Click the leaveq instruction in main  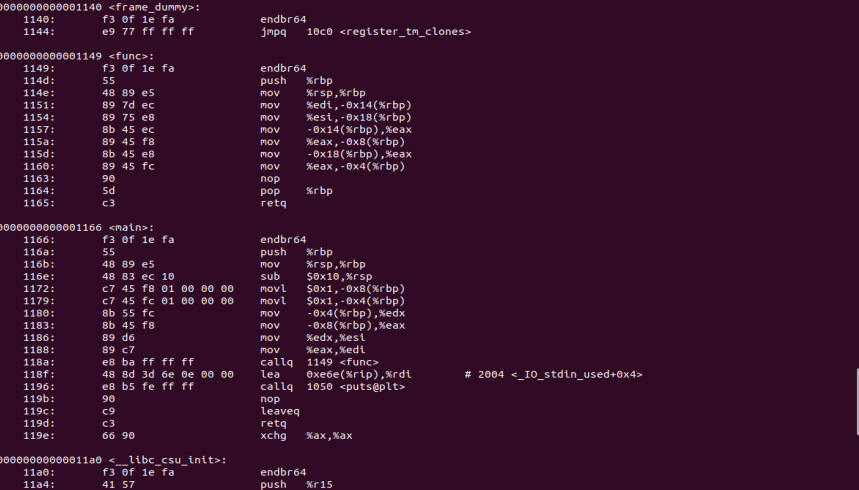pyautogui.click(x=280, y=411)
